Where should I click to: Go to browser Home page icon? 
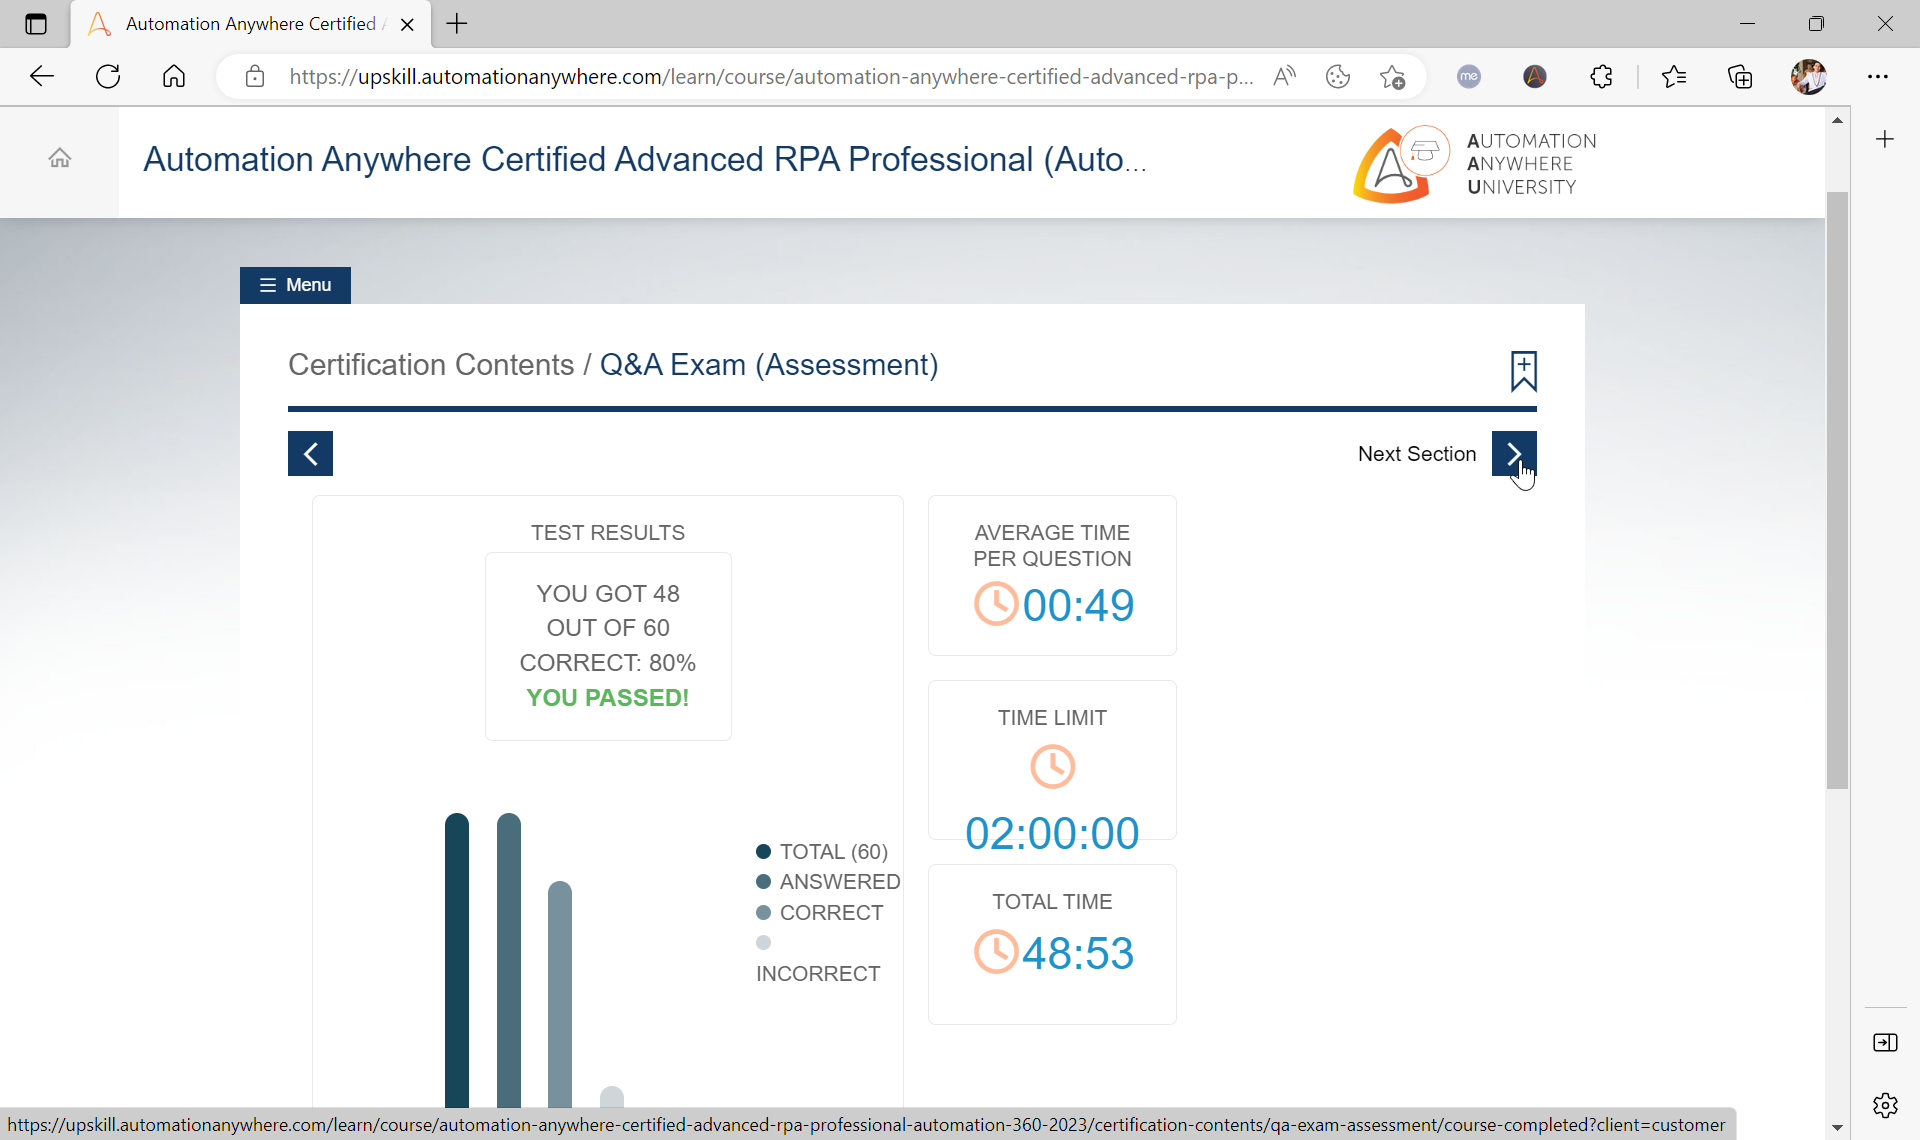174,76
